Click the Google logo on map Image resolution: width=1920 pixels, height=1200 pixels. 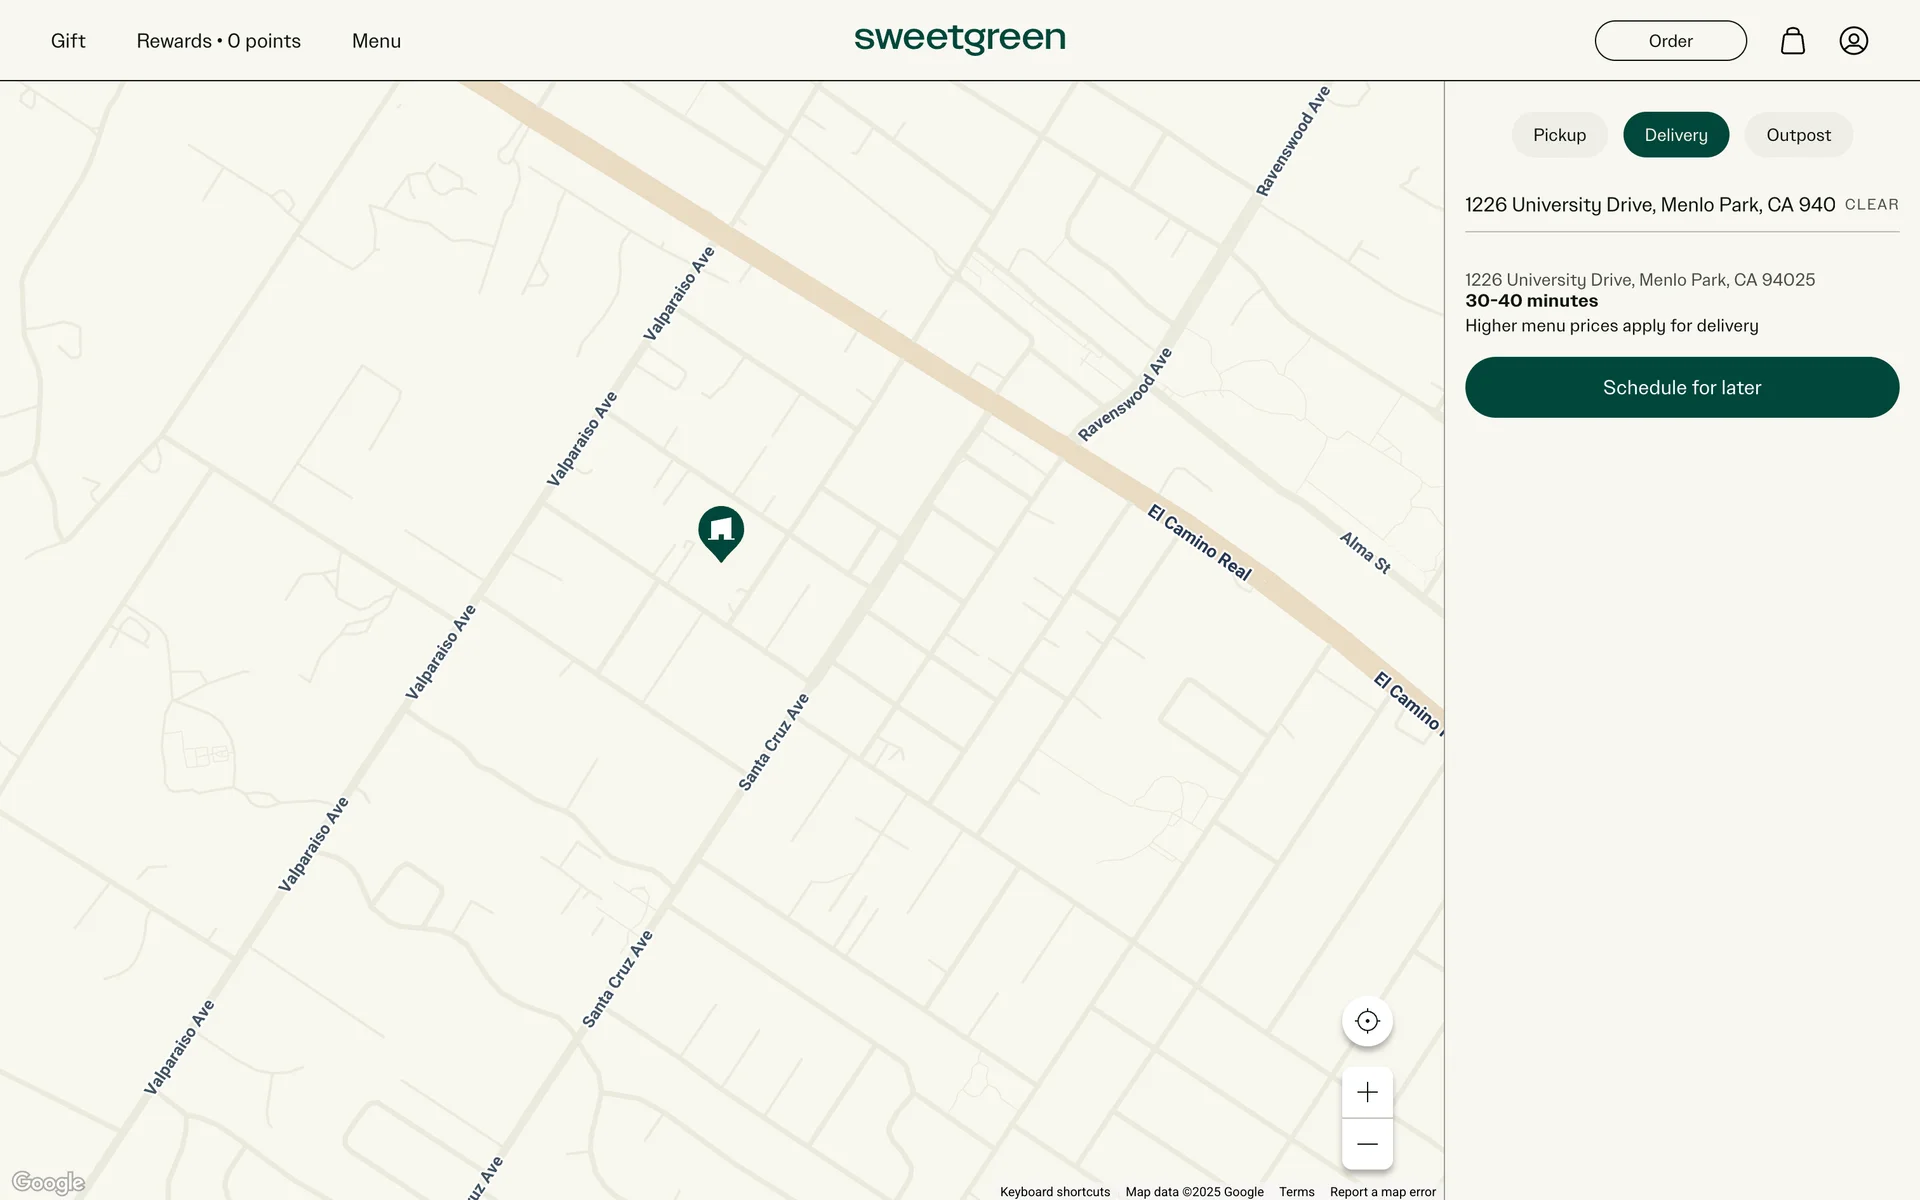tap(48, 1182)
